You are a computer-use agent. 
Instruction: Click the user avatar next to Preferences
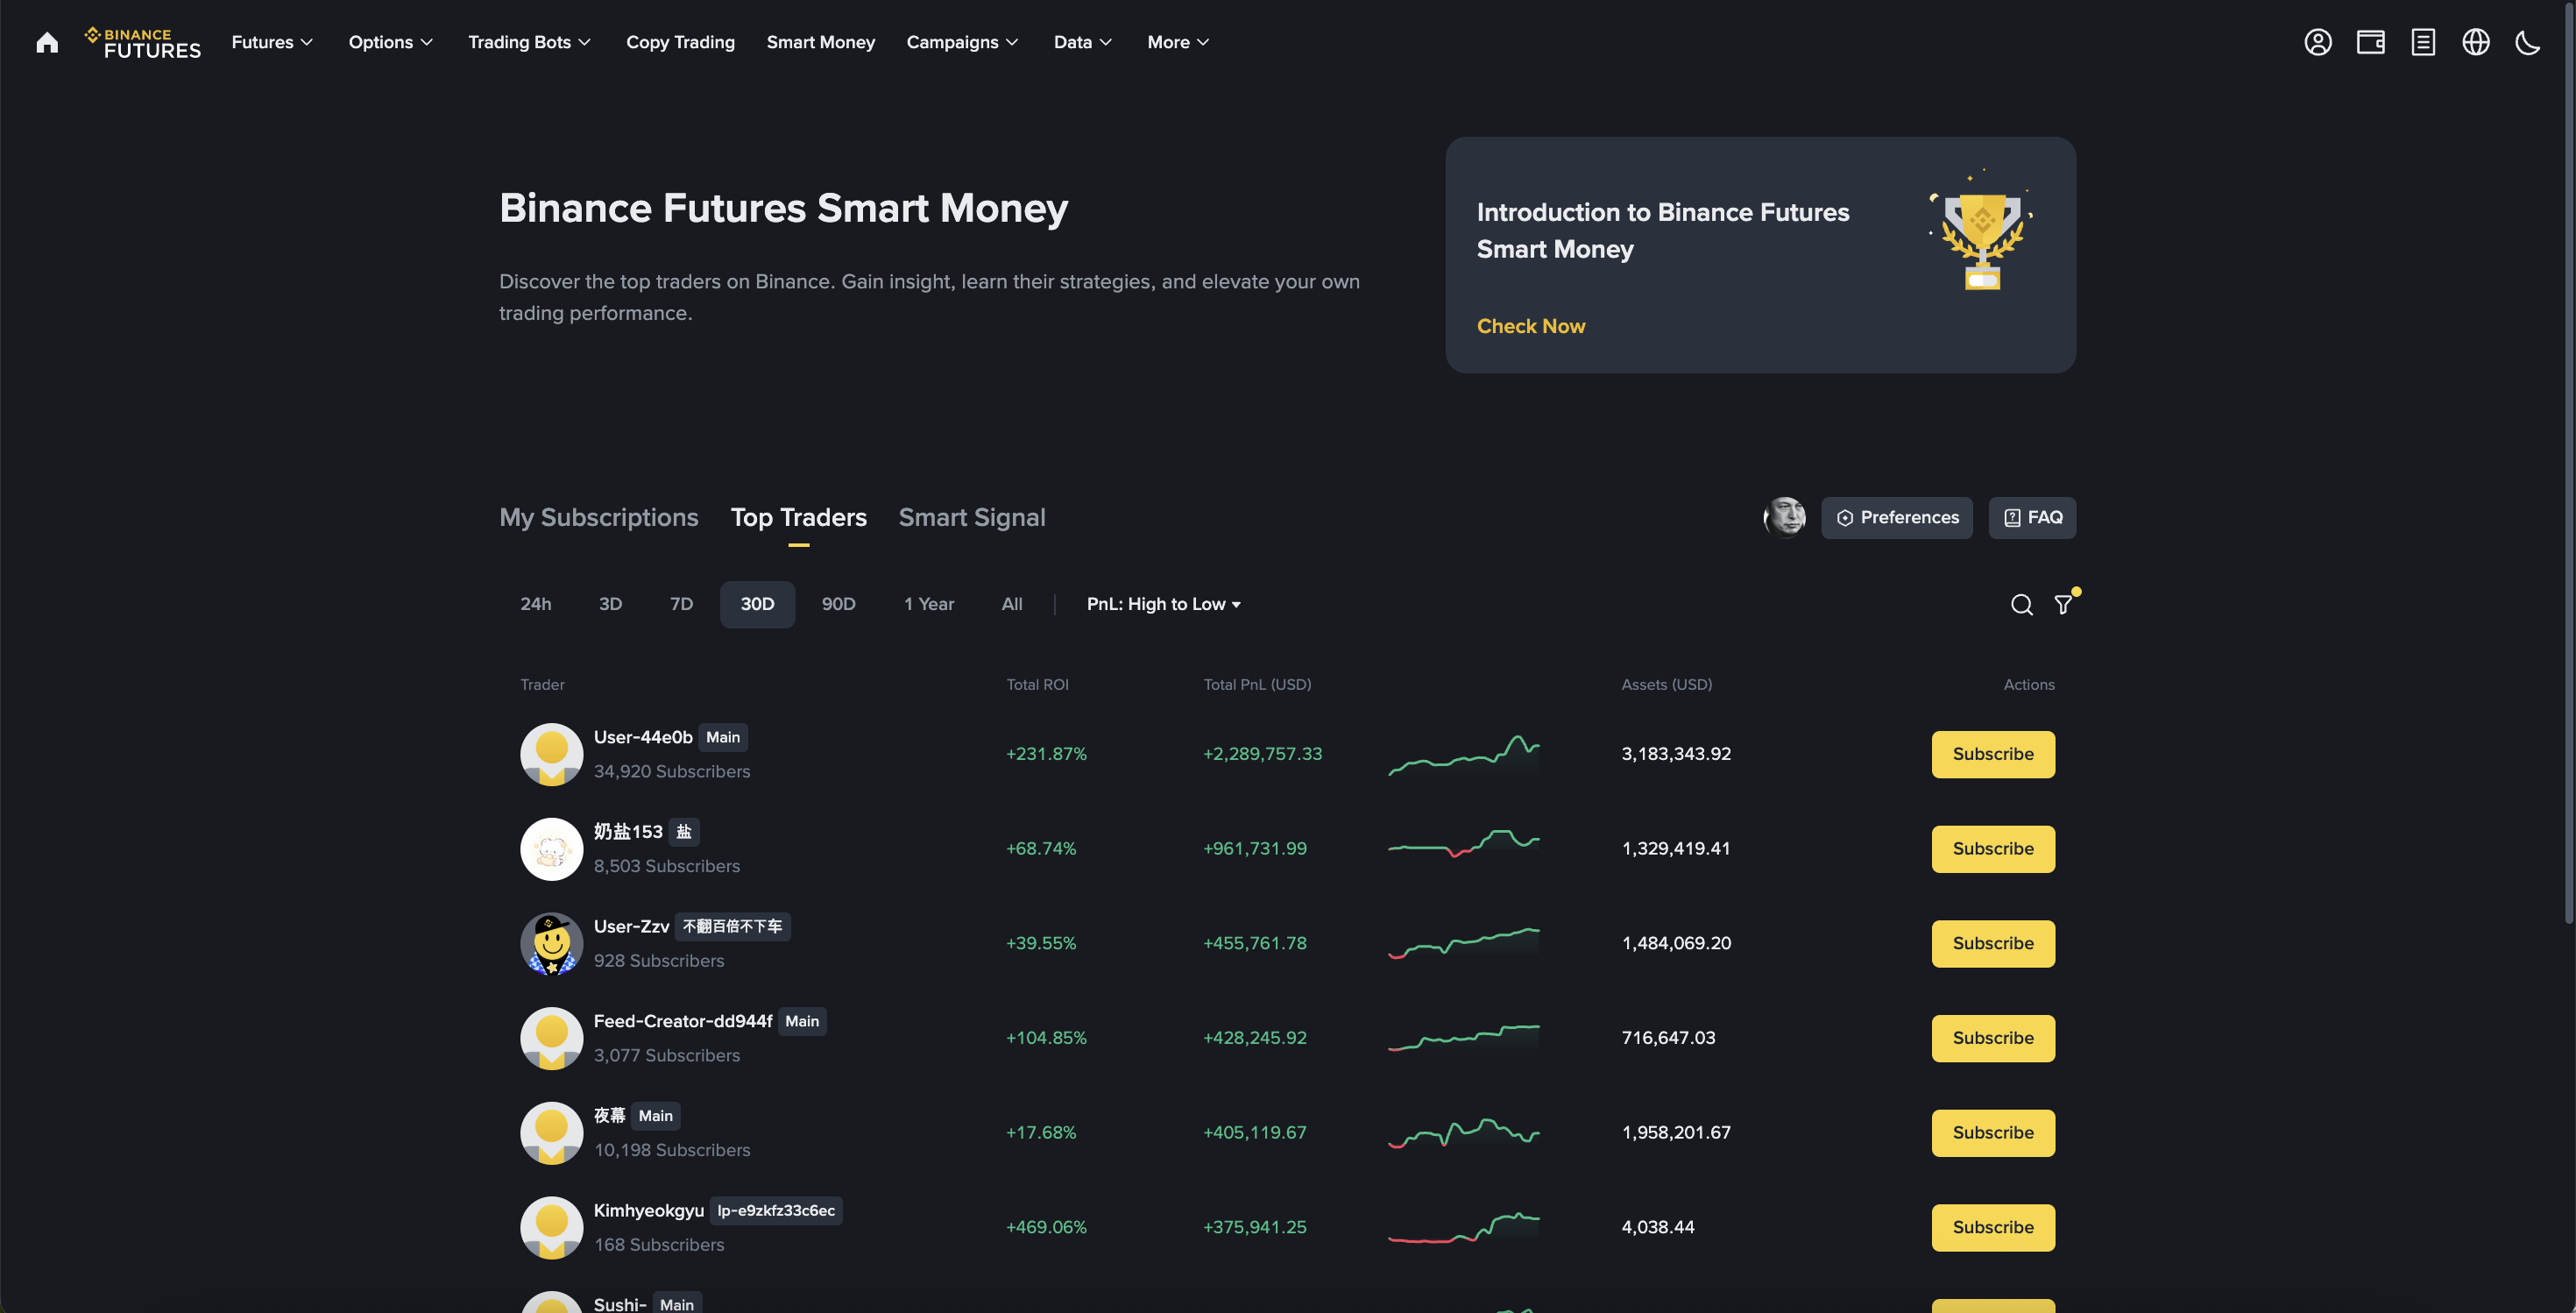click(1785, 517)
